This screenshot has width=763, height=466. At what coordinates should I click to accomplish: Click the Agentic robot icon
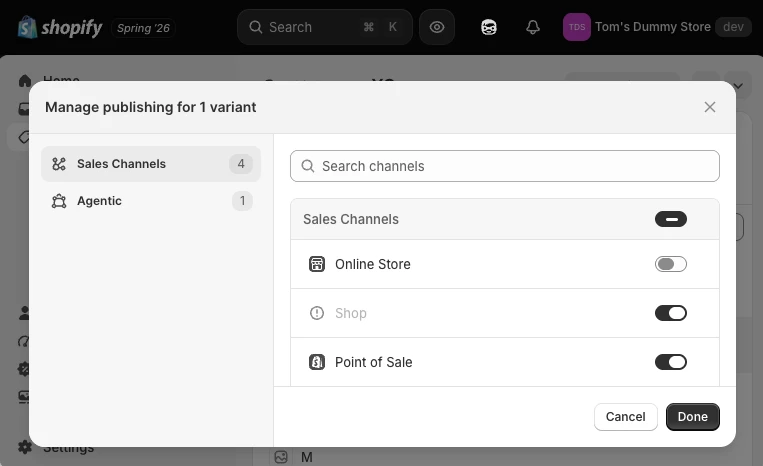click(x=59, y=201)
